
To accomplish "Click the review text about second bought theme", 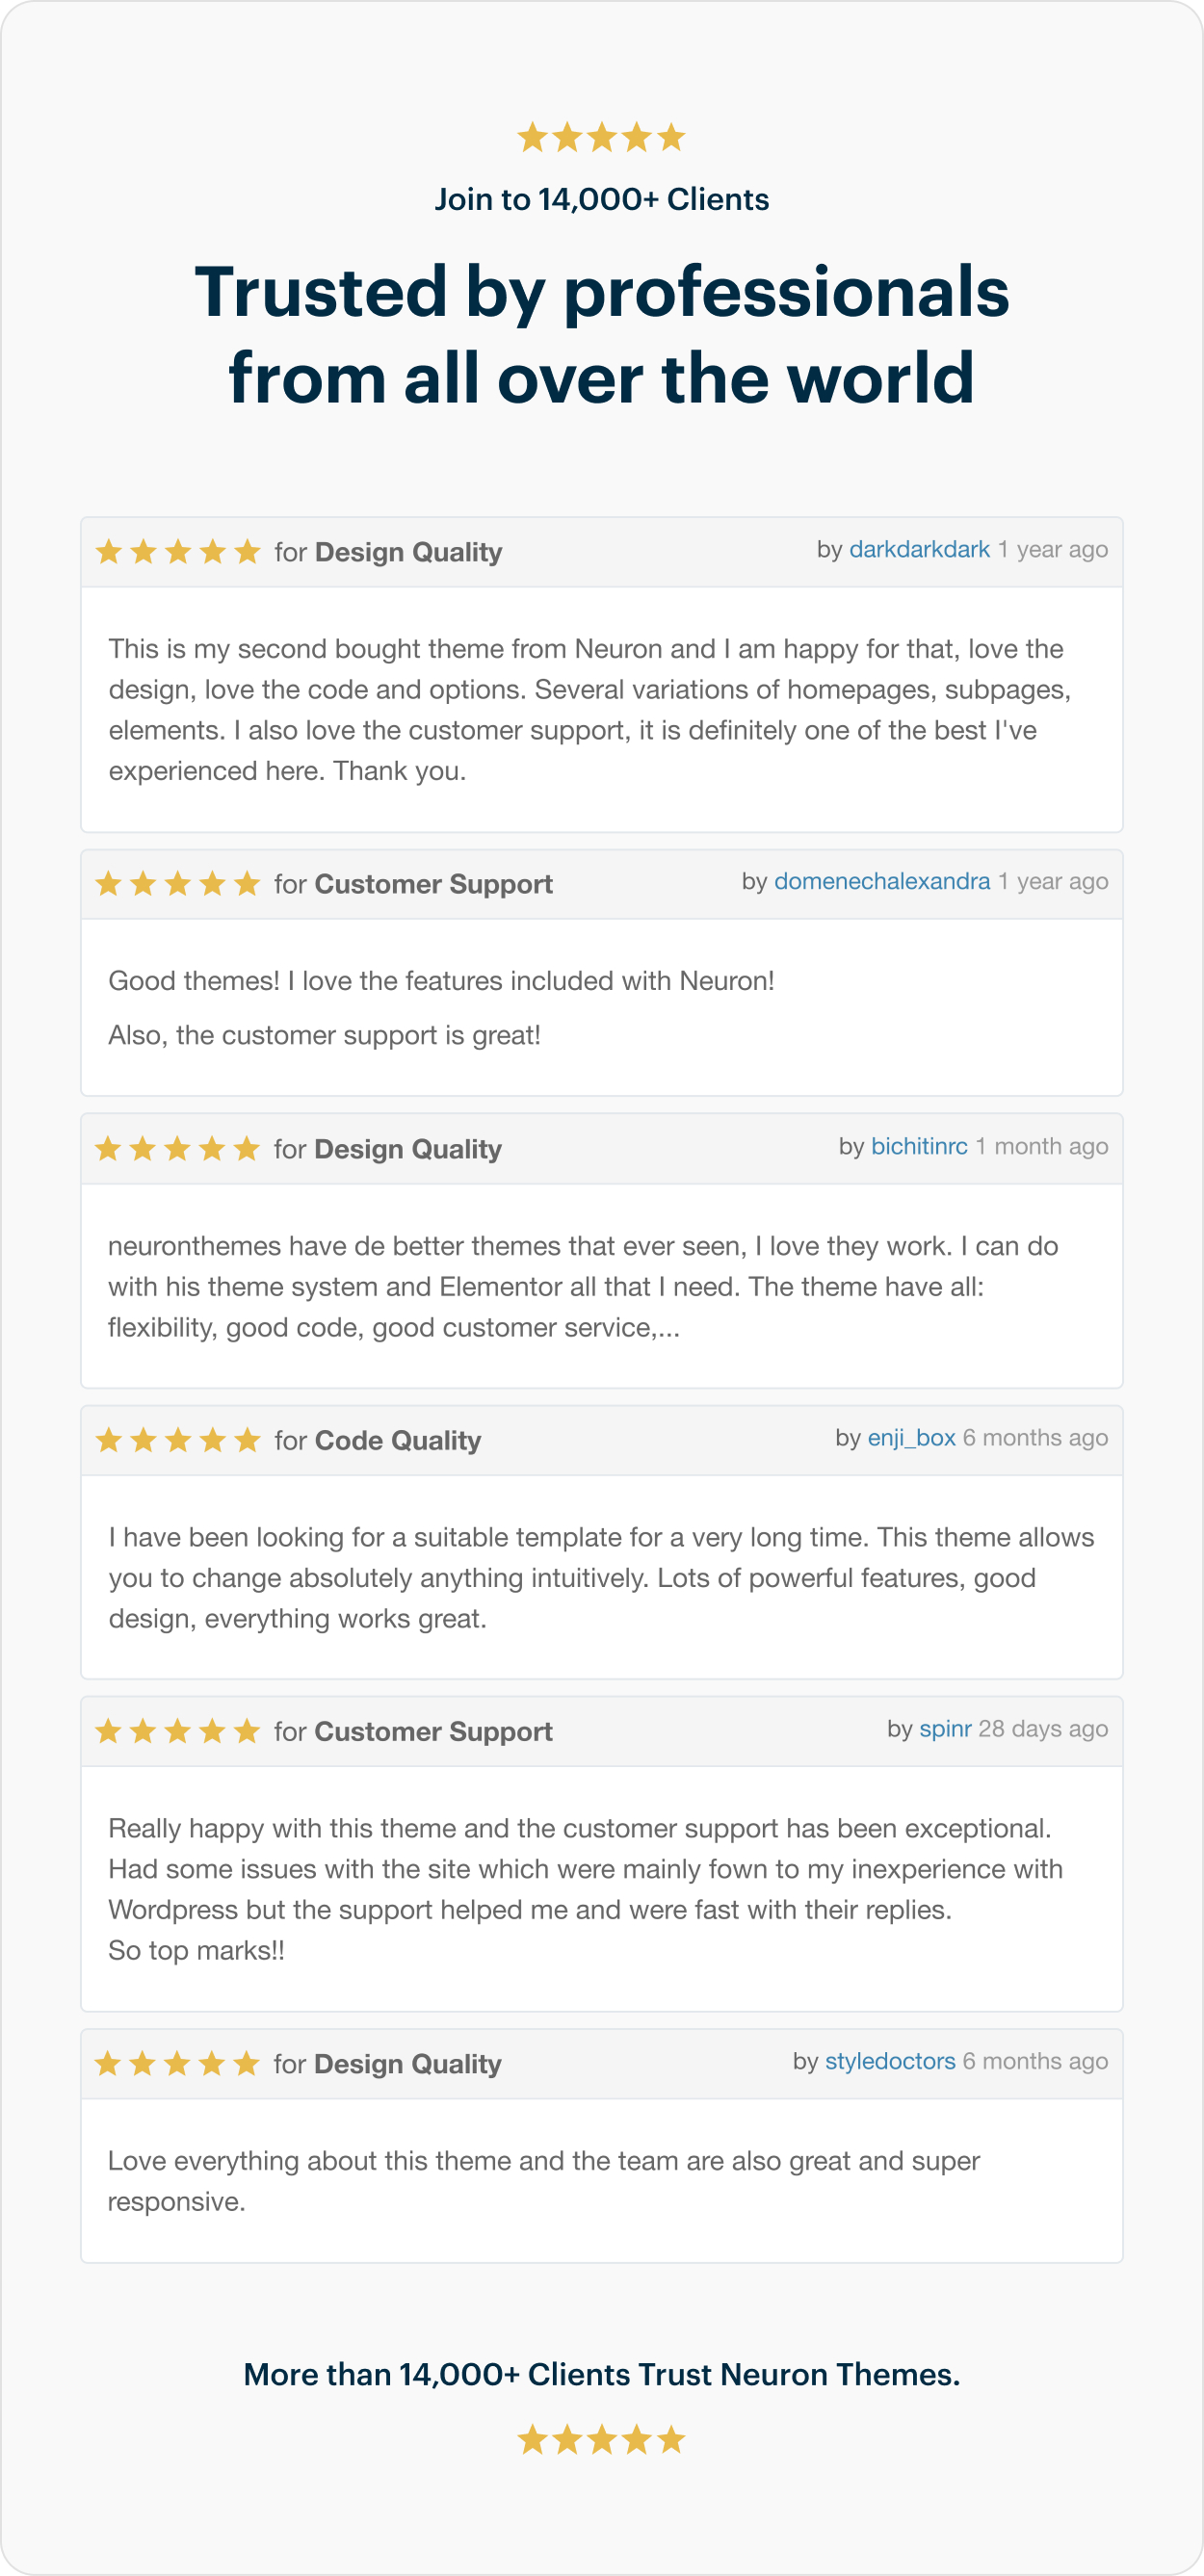I will pos(590,709).
